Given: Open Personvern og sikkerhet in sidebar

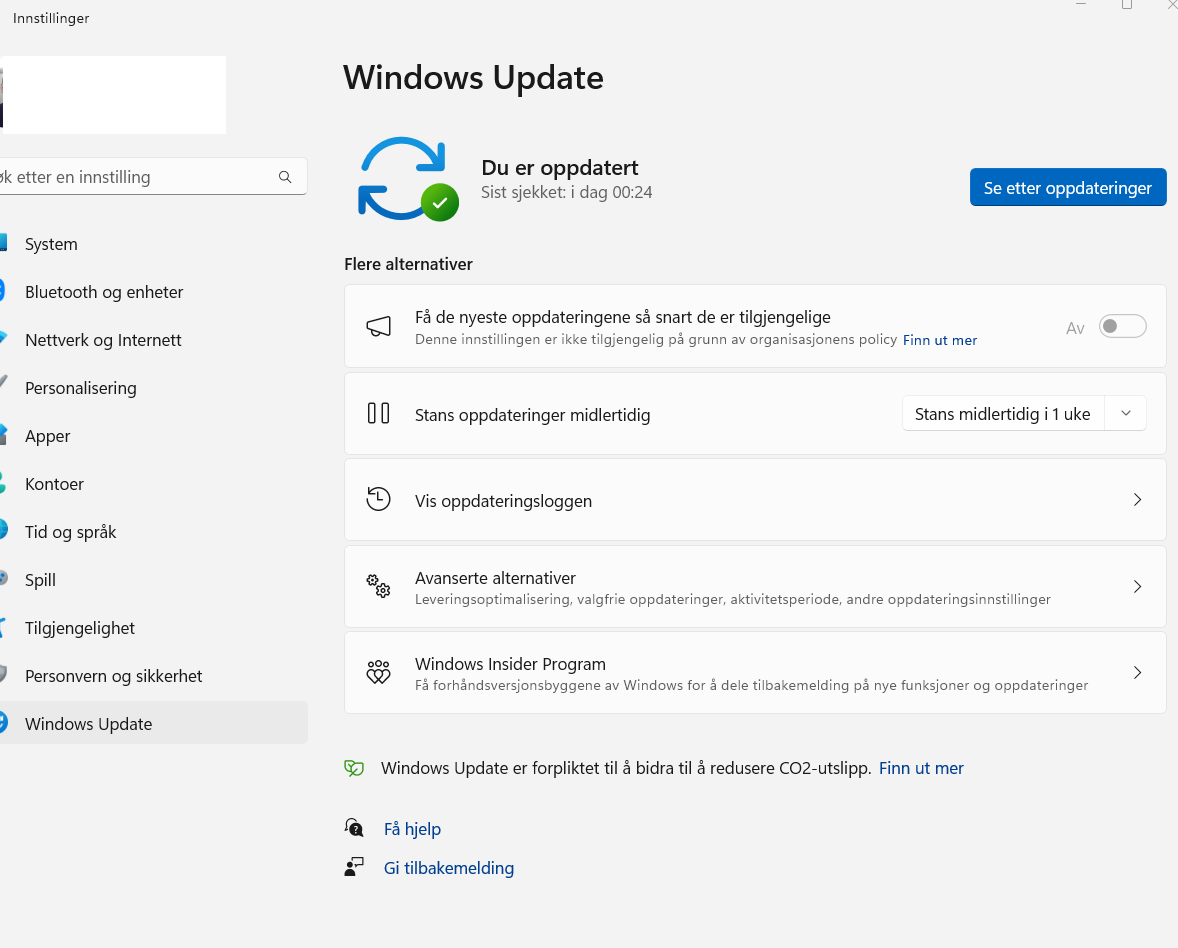Looking at the screenshot, I should 113,676.
